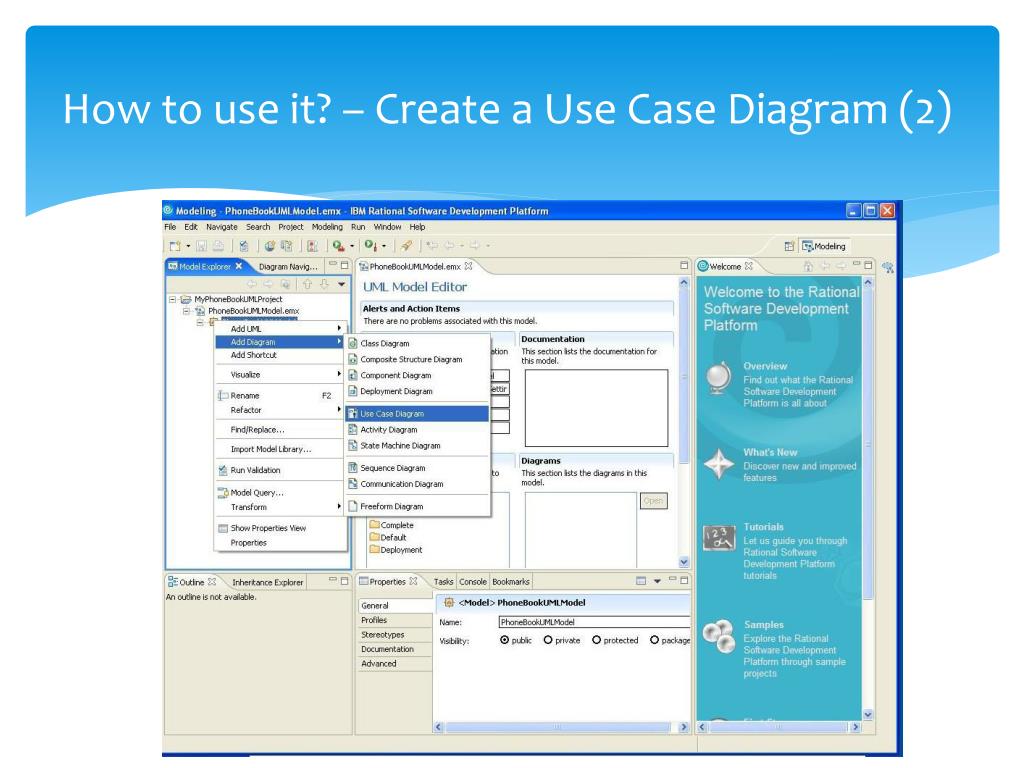Click the Print toolbar icon

[218, 246]
